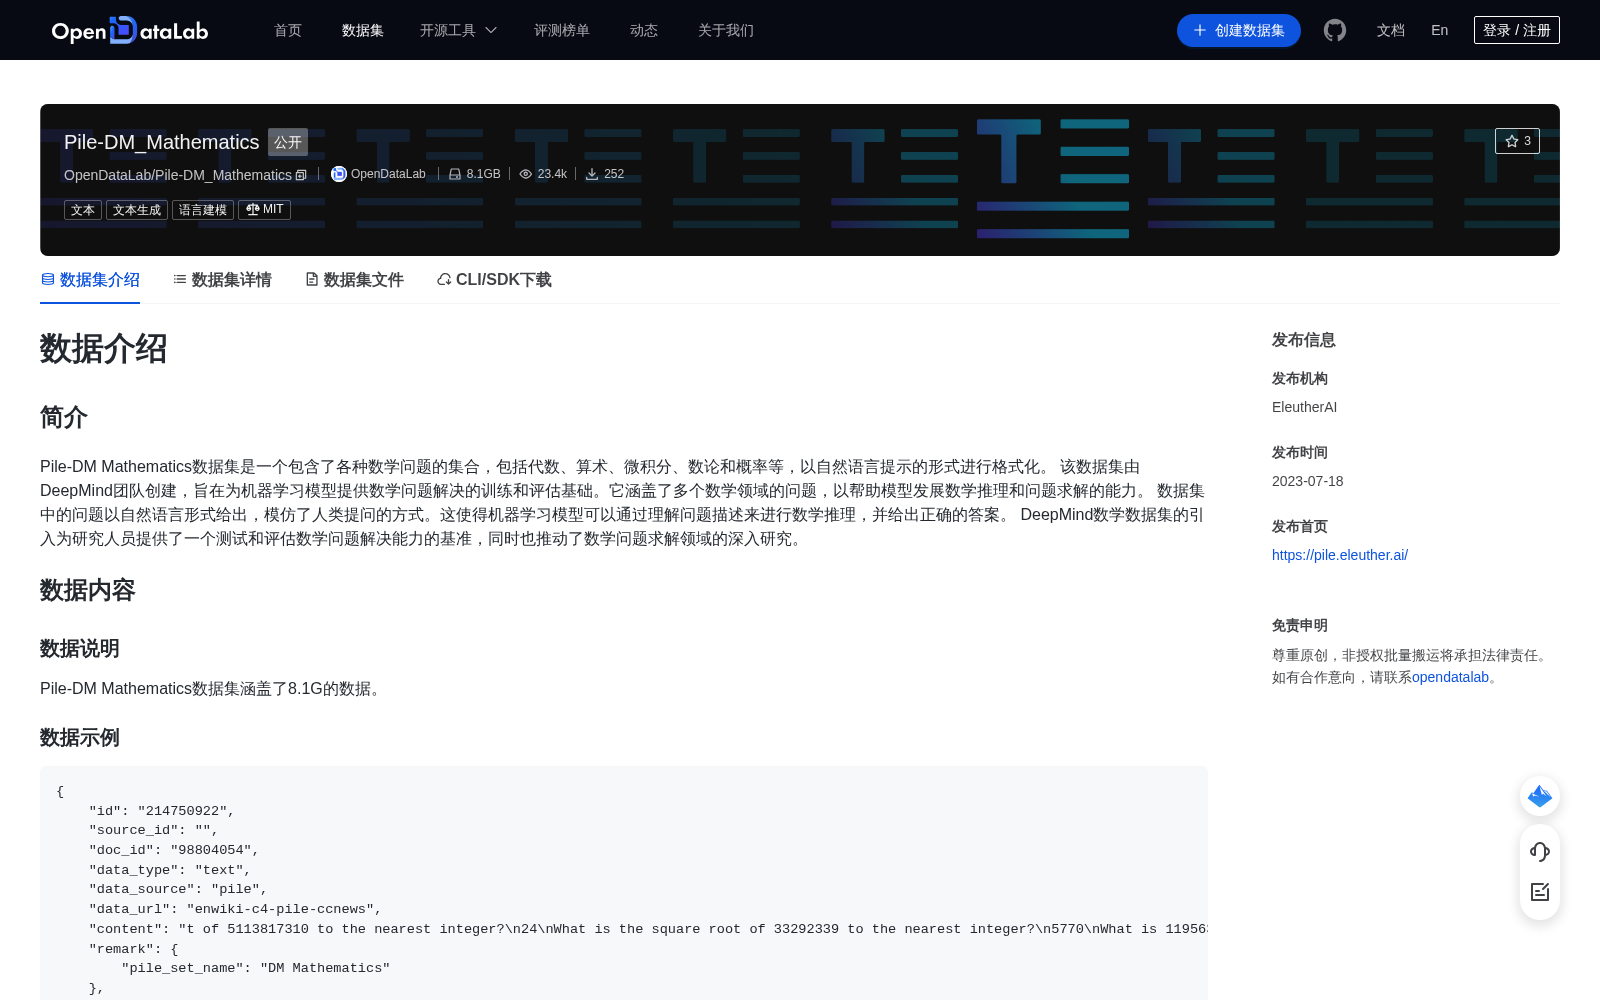Screen dimensions: 1600x1000
Task: Click the 数据示例 heading
Action: tap(80, 738)
